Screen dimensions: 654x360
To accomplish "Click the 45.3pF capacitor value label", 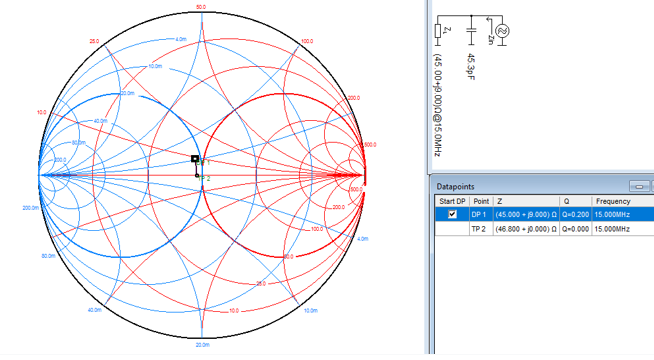I will (471, 66).
